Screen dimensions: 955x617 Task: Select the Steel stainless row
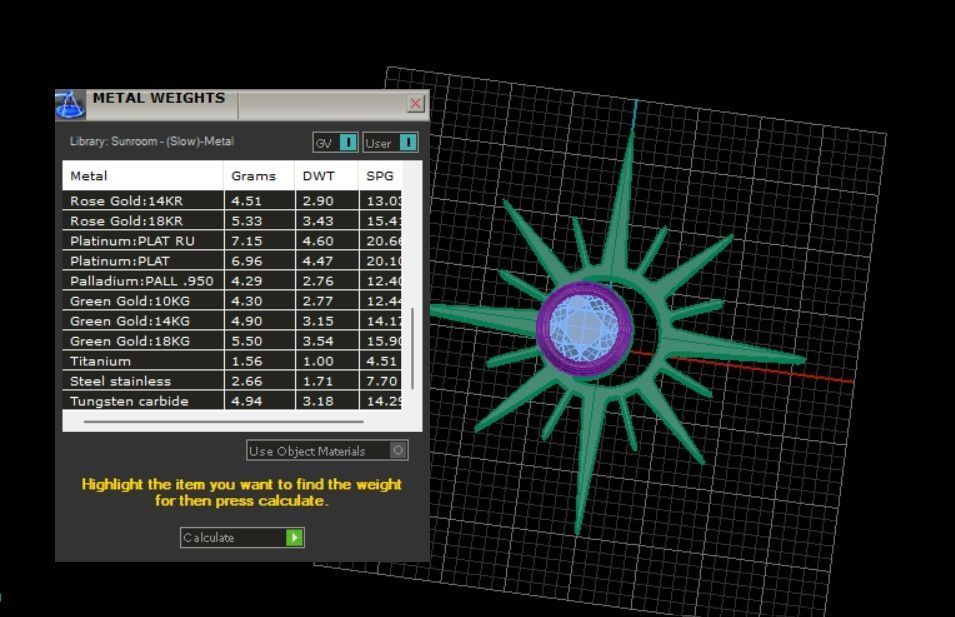(x=232, y=381)
